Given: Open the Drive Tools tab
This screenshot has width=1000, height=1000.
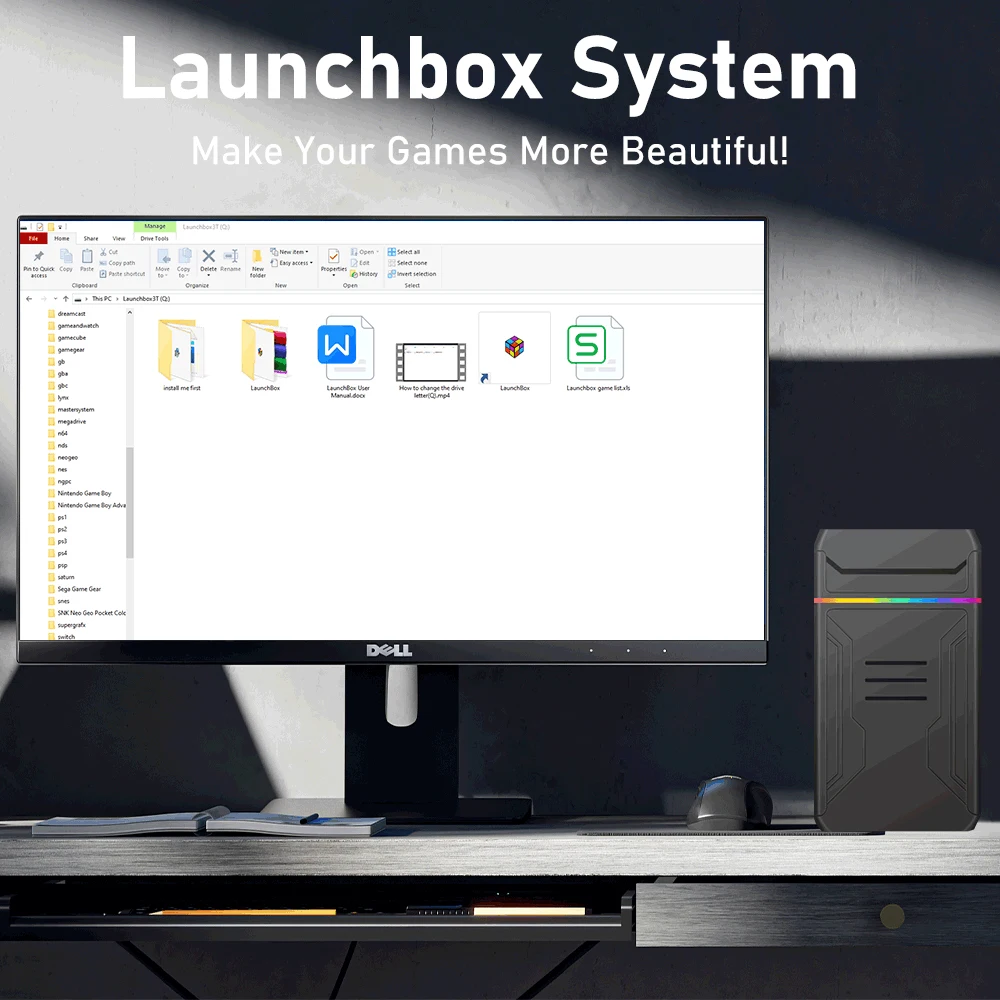Looking at the screenshot, I should (x=154, y=239).
